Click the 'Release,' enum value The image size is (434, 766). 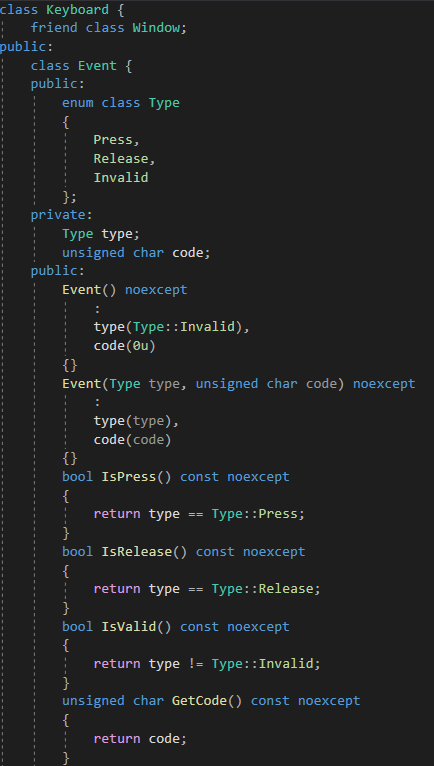125,159
